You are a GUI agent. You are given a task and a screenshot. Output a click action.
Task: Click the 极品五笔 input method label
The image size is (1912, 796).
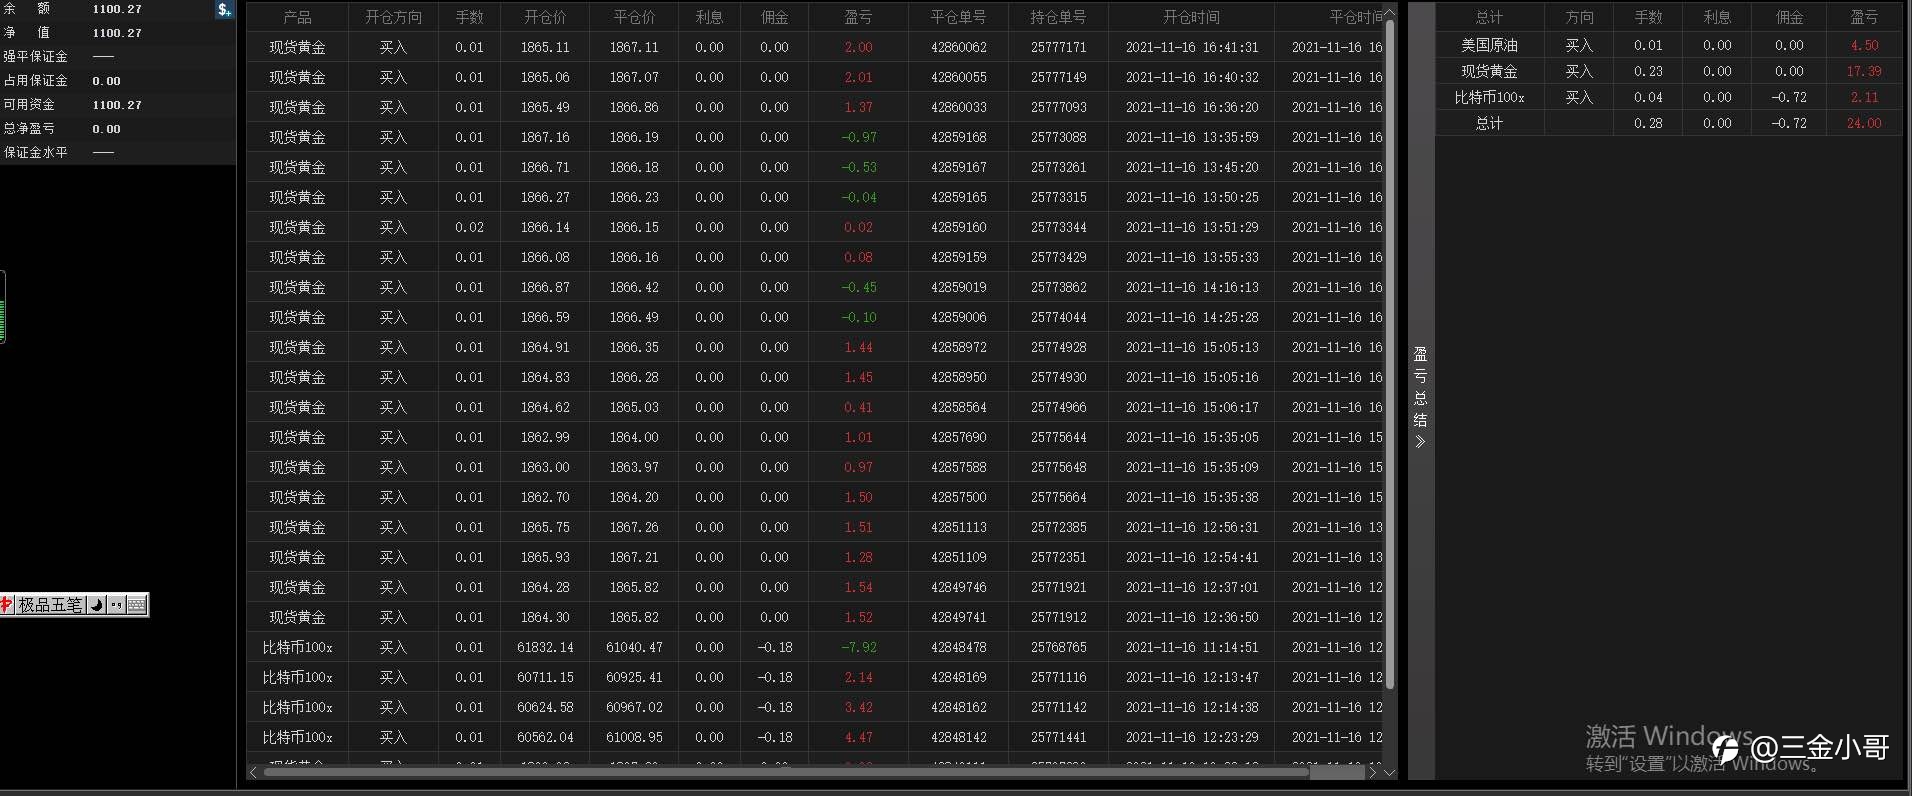[x=50, y=605]
